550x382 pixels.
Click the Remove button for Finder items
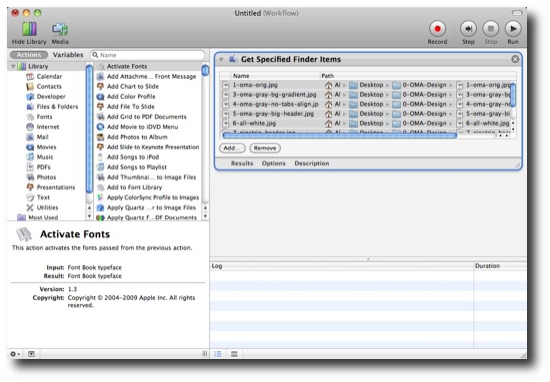pos(265,148)
